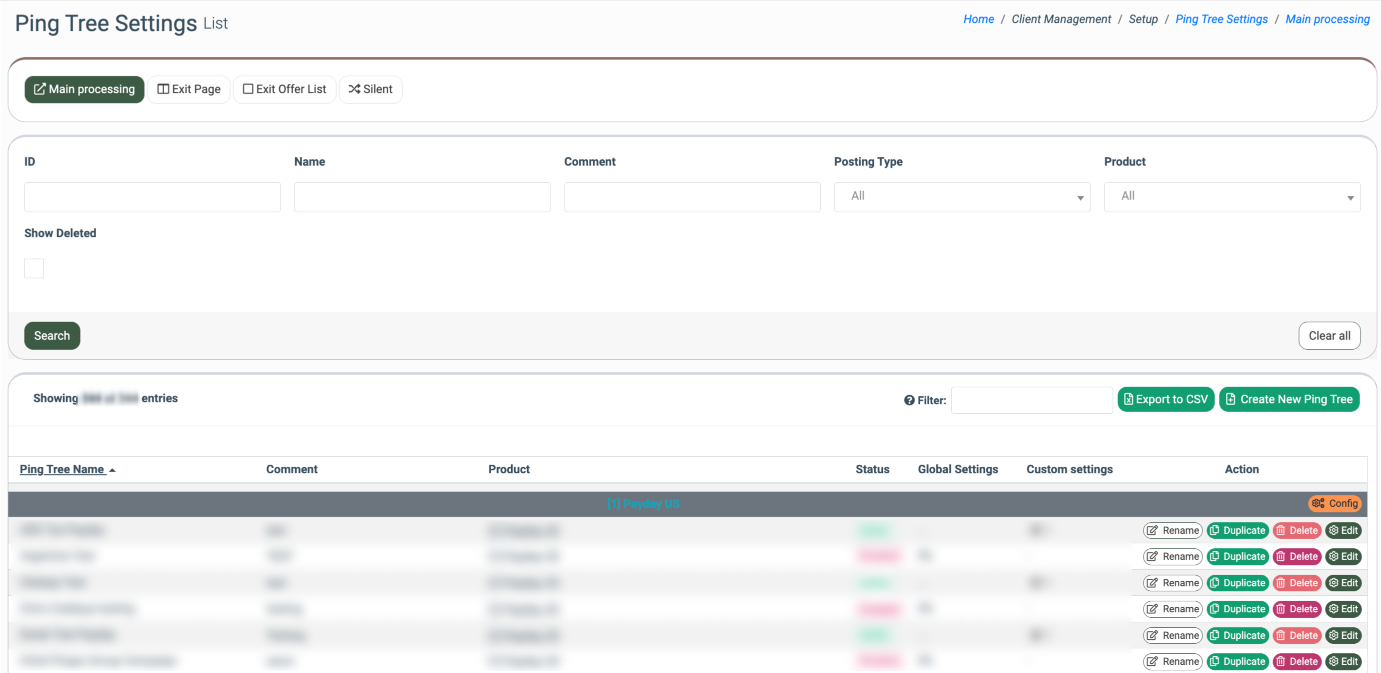Open the Product dropdown
The height and width of the screenshot is (673, 1381).
click(x=1231, y=197)
